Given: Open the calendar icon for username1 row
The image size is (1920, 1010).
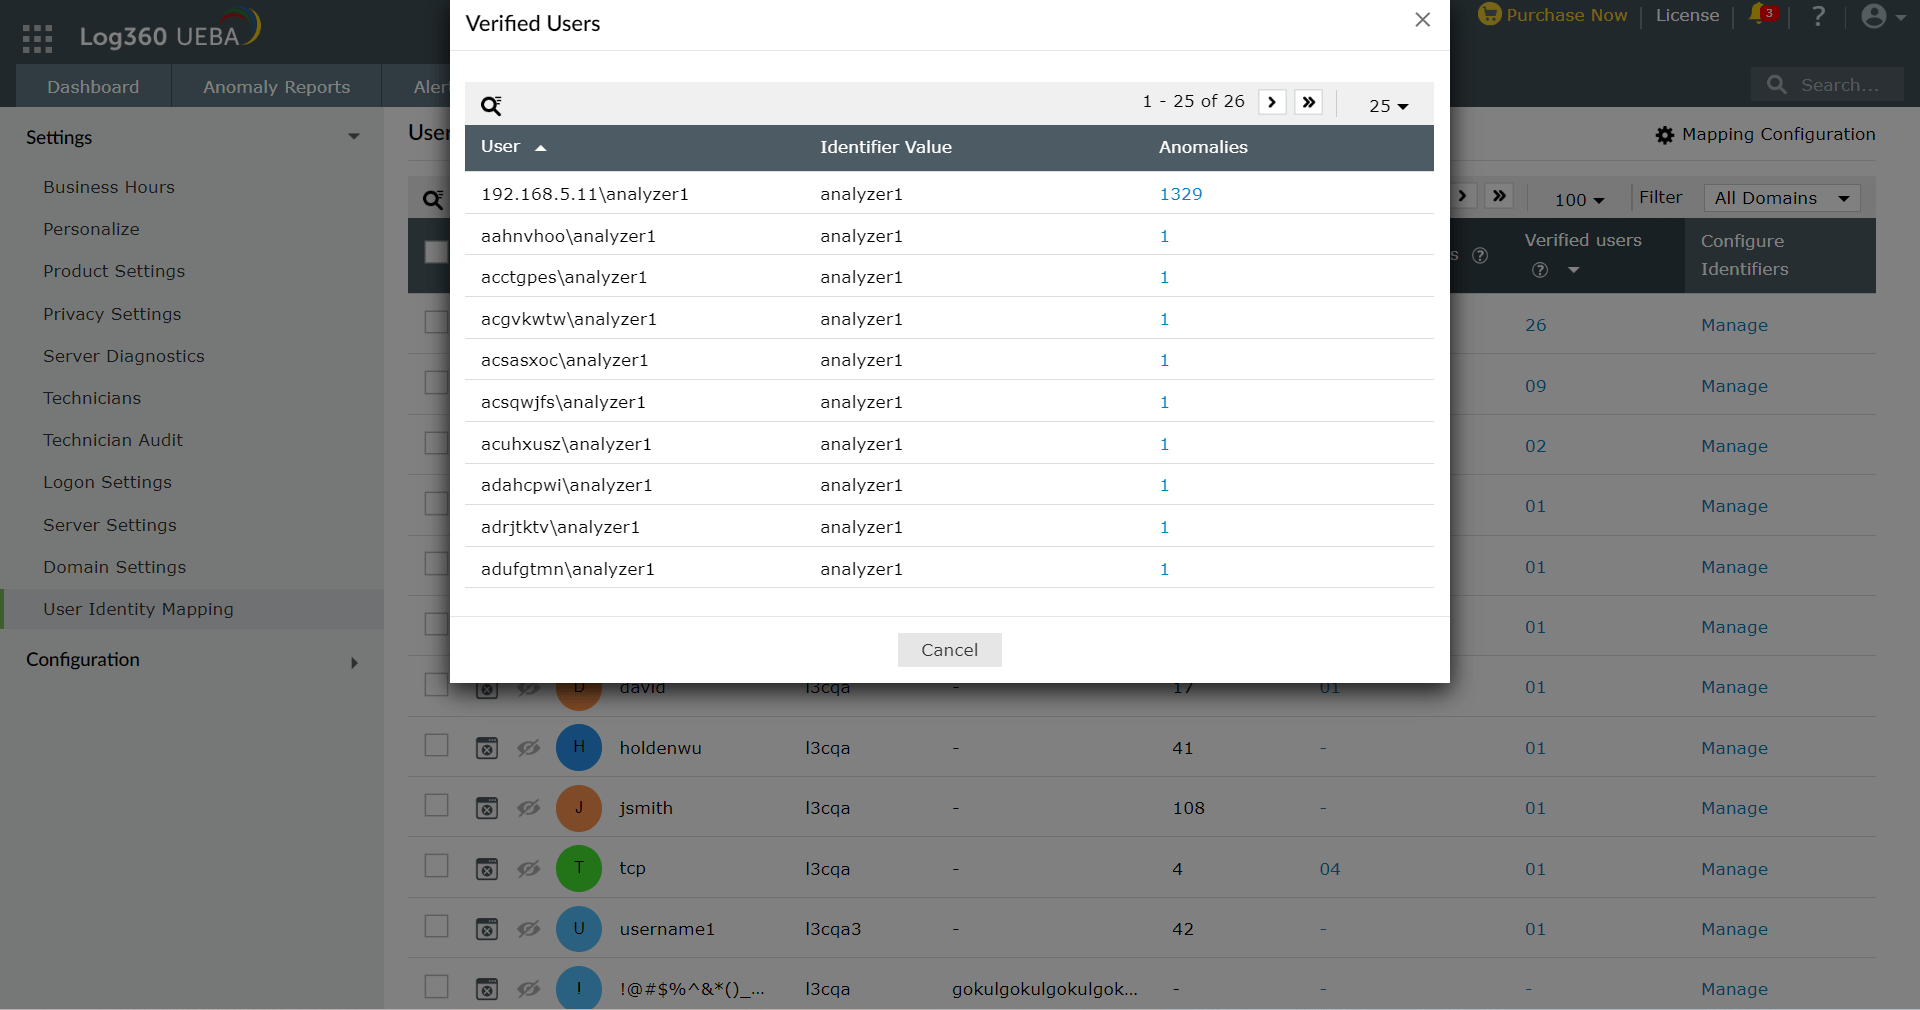Looking at the screenshot, I should 487,929.
